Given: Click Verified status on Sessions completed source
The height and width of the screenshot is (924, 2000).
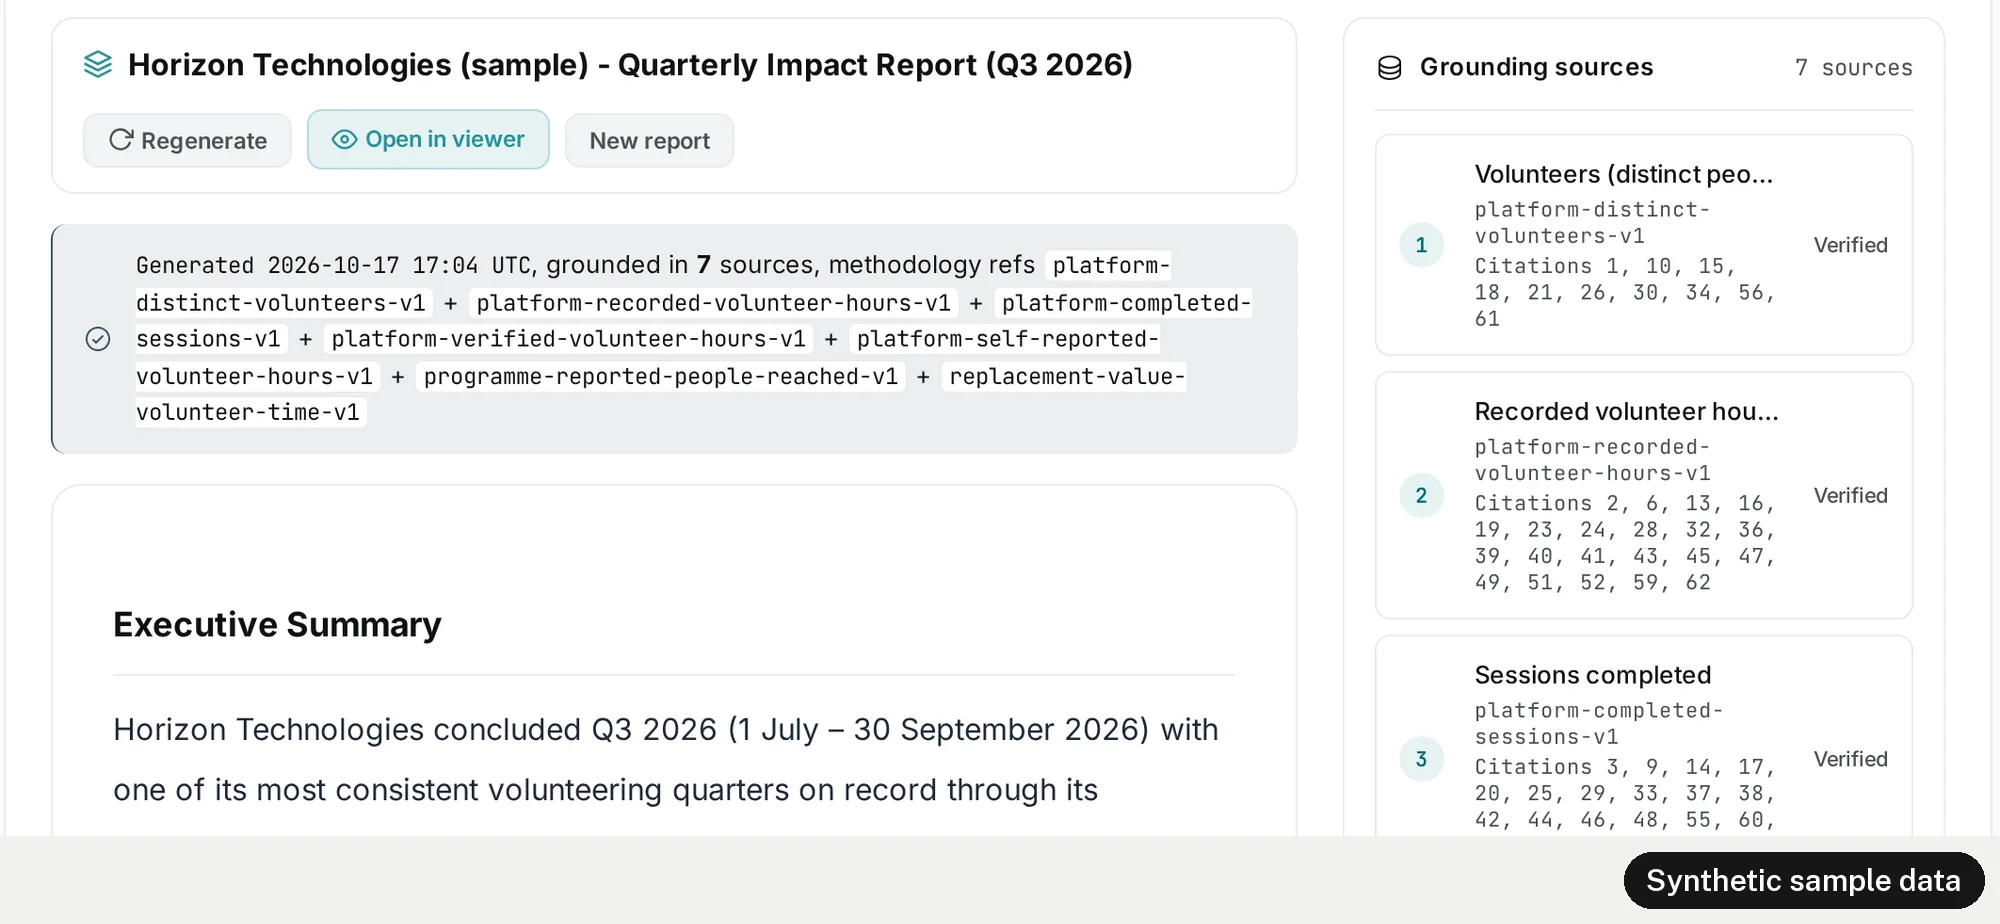Looking at the screenshot, I should (x=1850, y=759).
